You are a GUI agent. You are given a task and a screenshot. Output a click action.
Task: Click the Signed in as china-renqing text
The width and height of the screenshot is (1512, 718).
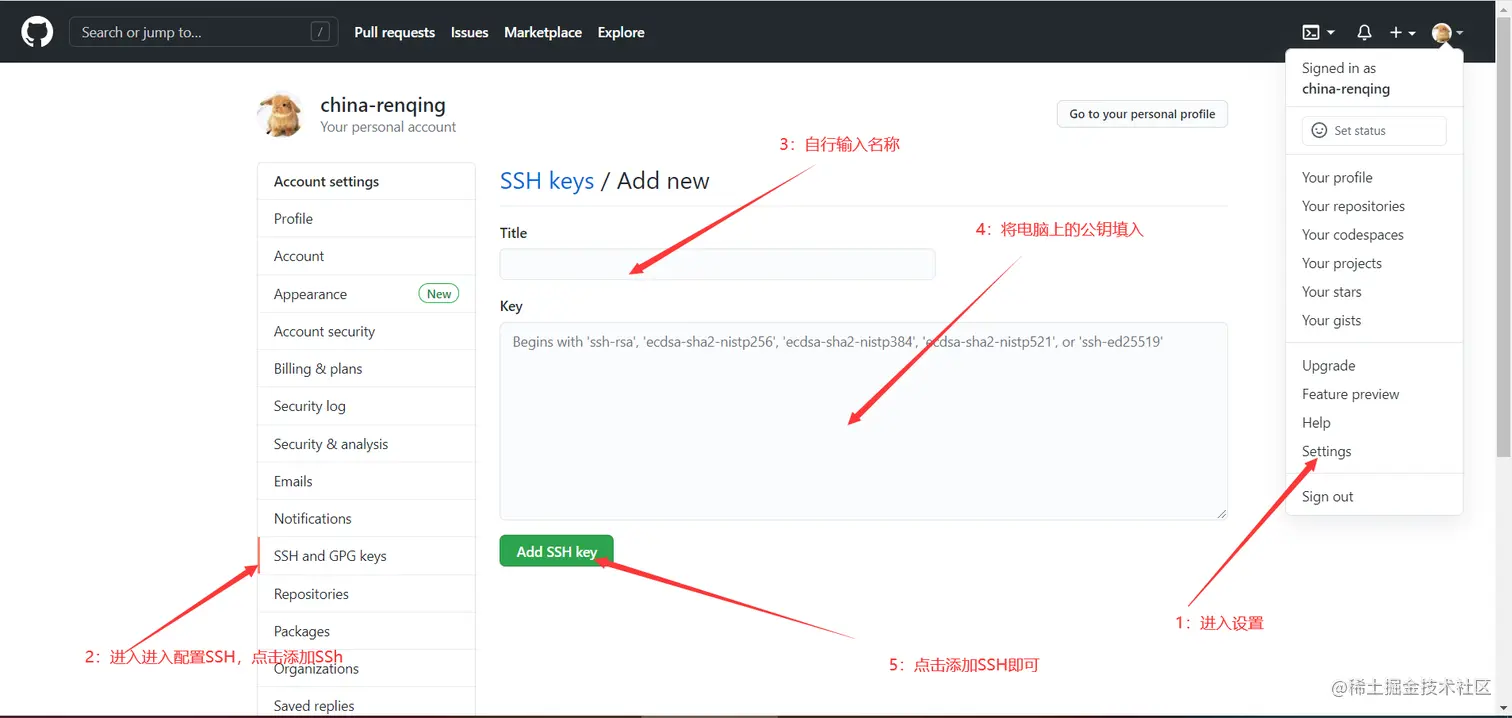click(1346, 78)
